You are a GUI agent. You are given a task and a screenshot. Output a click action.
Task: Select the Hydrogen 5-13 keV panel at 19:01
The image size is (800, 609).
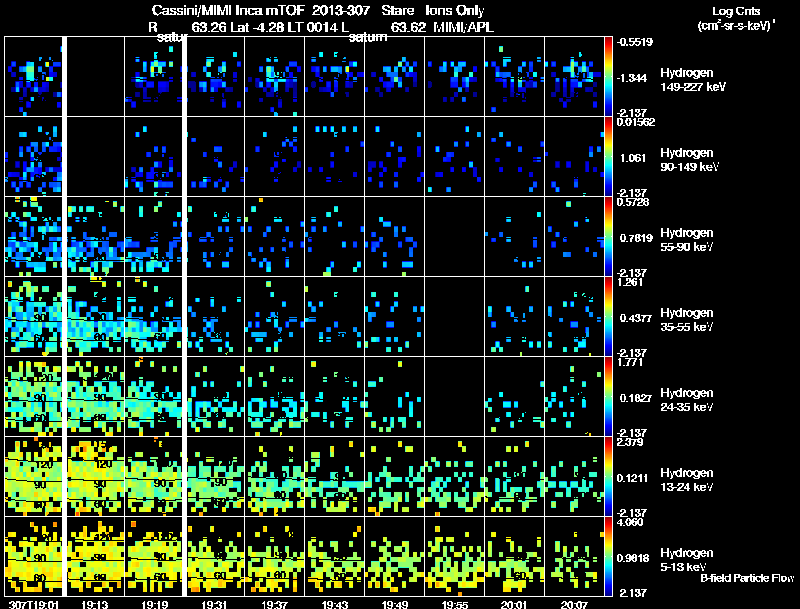(33, 557)
